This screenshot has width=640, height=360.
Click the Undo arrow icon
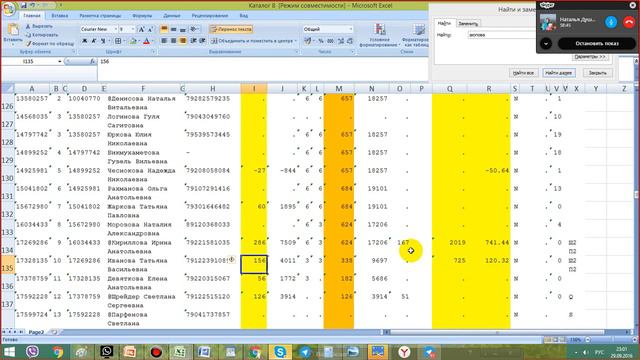(x=32, y=5)
